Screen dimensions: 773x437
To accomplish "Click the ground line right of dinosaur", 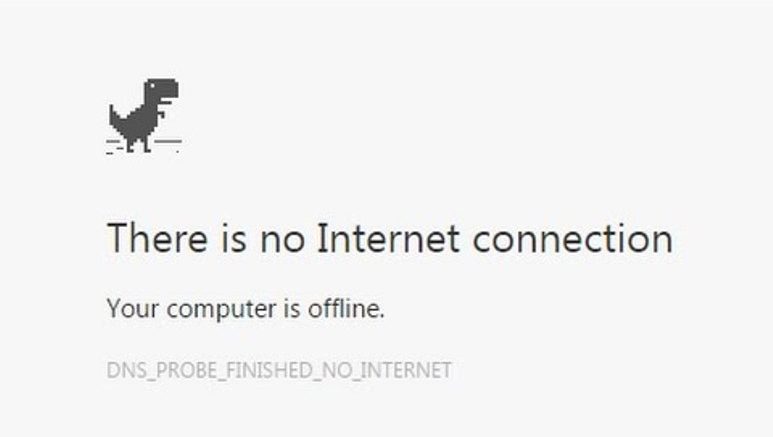I will click(168, 142).
